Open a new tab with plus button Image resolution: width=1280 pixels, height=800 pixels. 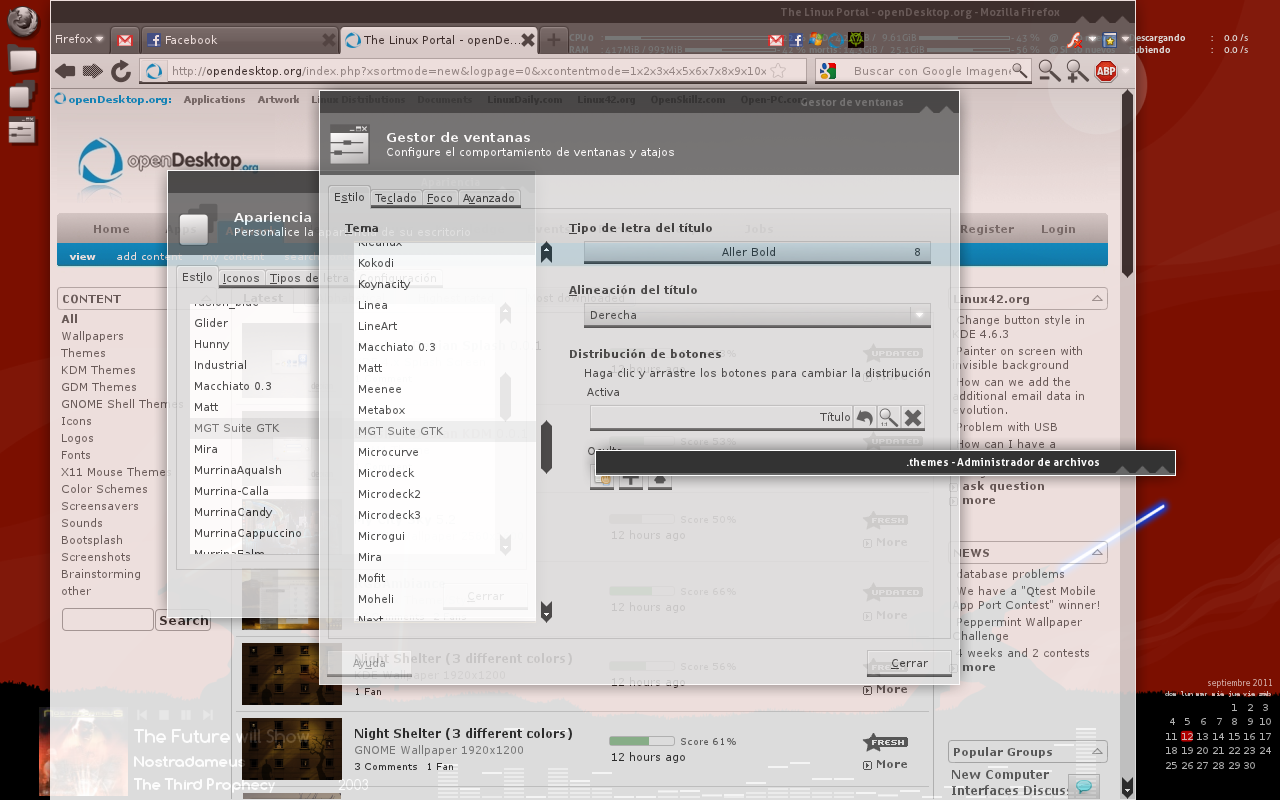pyautogui.click(x=553, y=40)
